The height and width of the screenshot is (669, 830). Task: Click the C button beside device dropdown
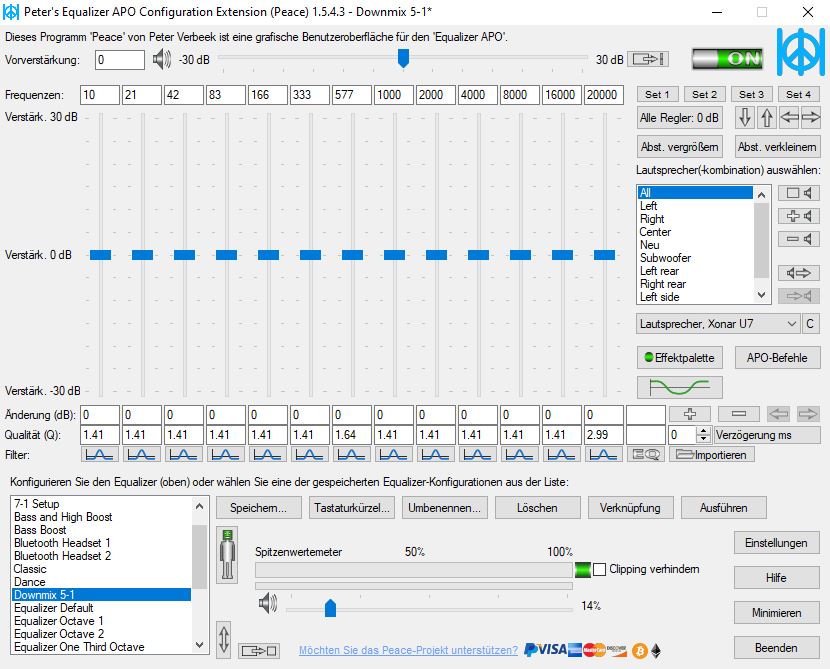coord(810,324)
